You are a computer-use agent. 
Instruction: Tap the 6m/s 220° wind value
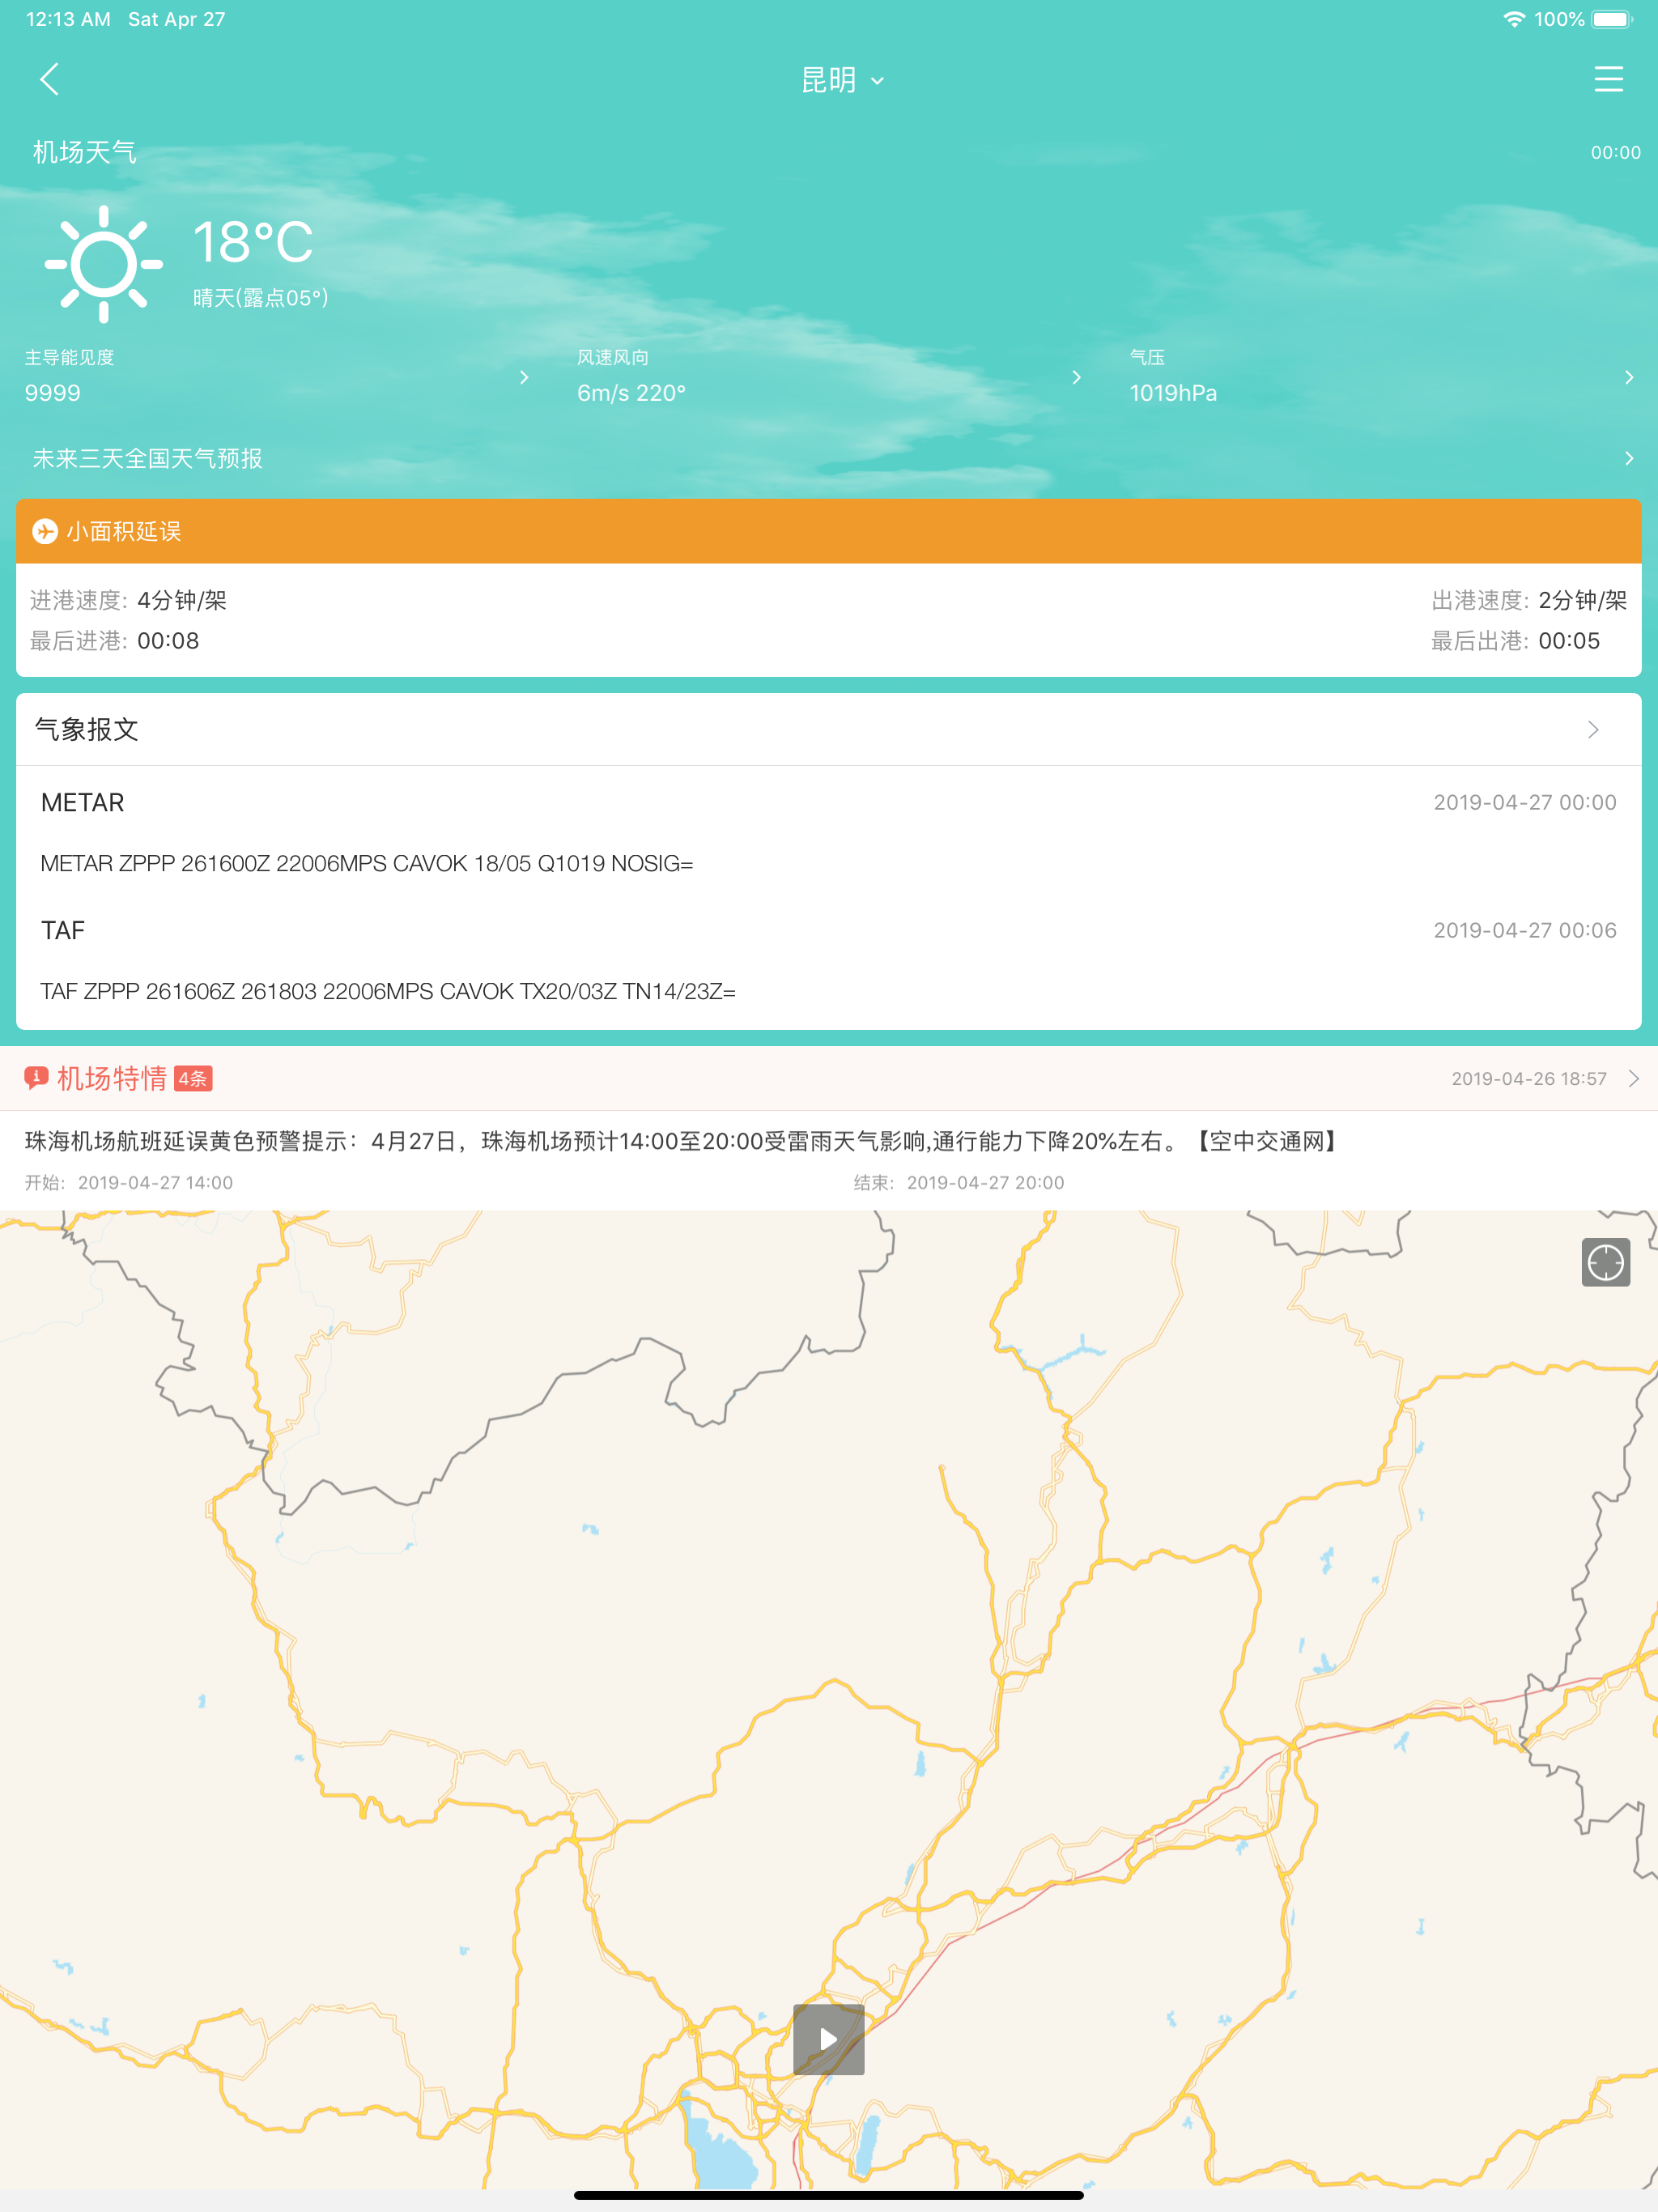(x=631, y=393)
